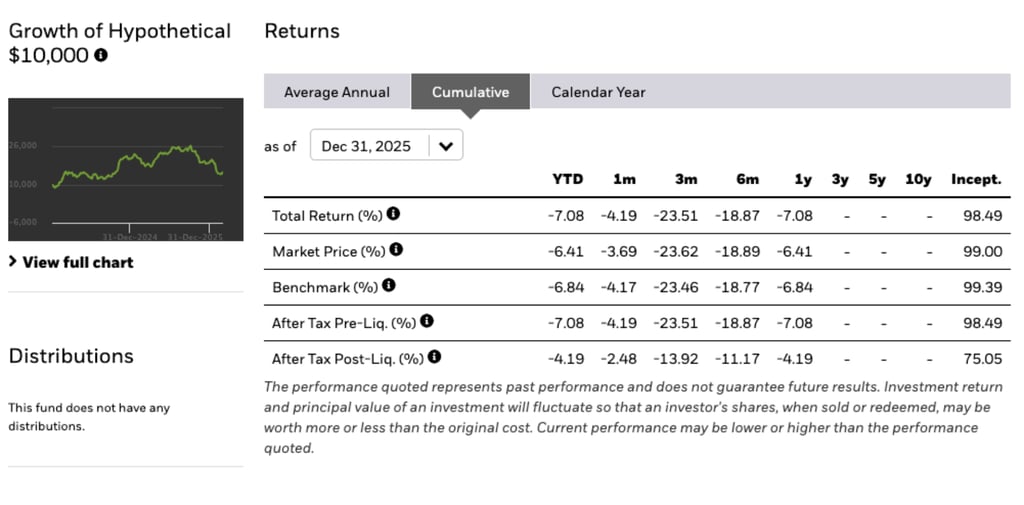Click the Distributions section heading
Screen dimensions: 1024x505
[x=71, y=356]
